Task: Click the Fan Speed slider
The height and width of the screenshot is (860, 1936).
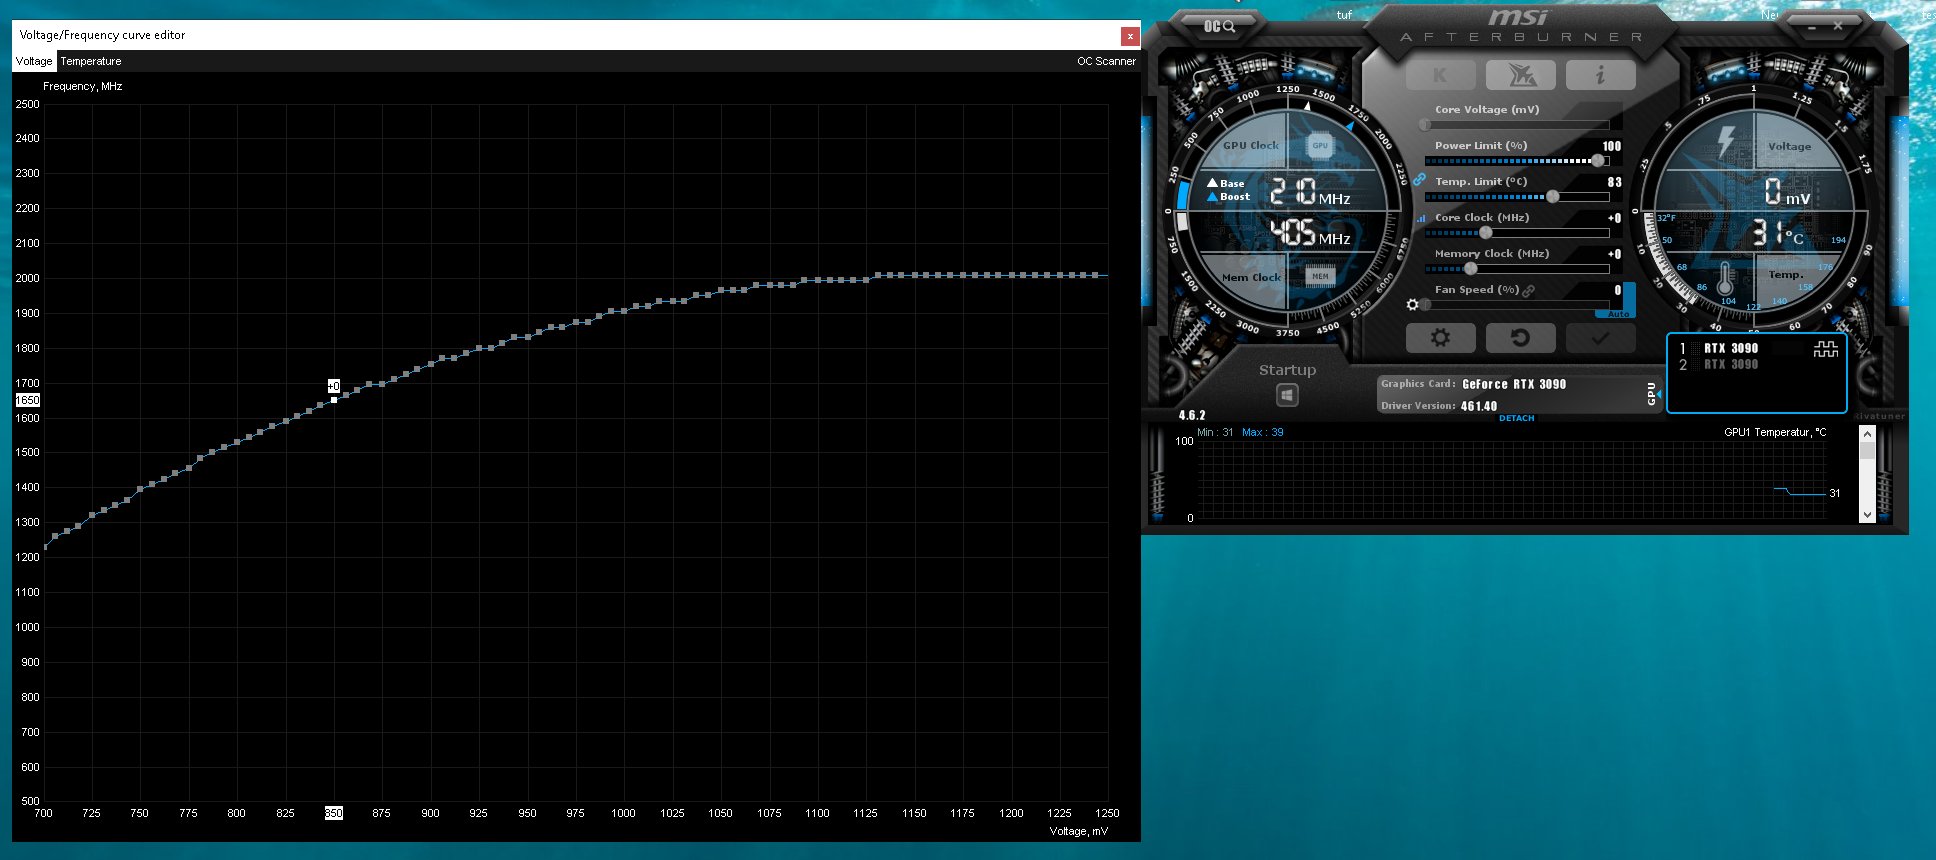Action: pos(1517,304)
